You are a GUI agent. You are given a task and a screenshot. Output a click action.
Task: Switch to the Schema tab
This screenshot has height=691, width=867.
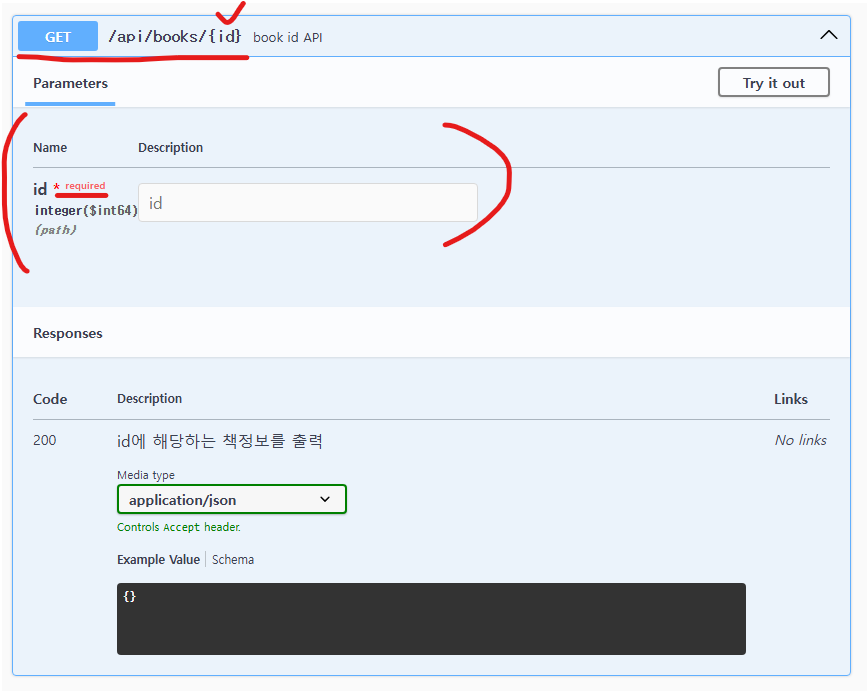(233, 559)
